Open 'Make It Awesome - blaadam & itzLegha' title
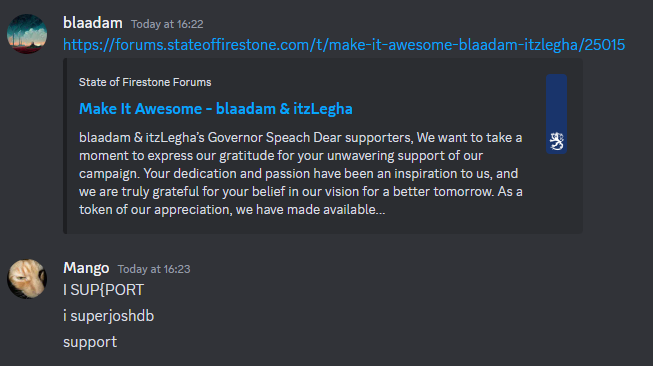The image size is (653, 366). pyautogui.click(x=216, y=109)
